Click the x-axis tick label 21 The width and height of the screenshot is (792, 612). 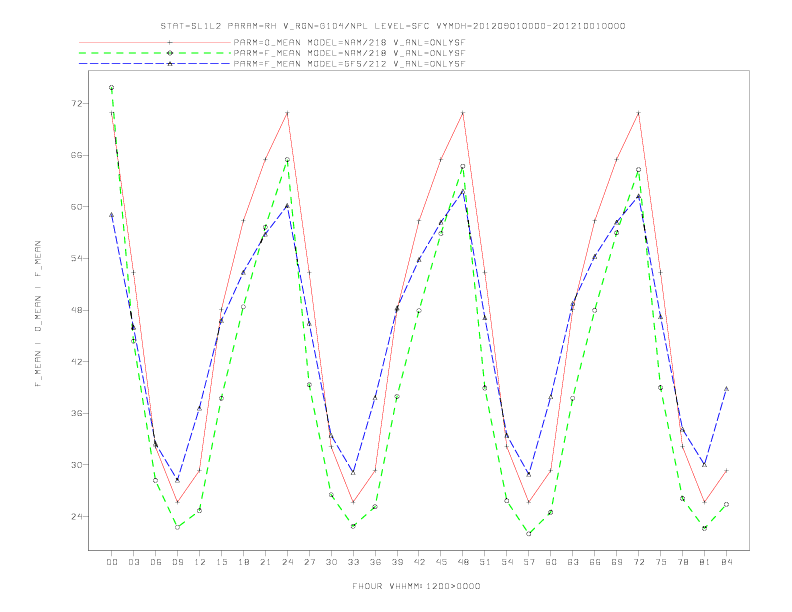[265, 562]
